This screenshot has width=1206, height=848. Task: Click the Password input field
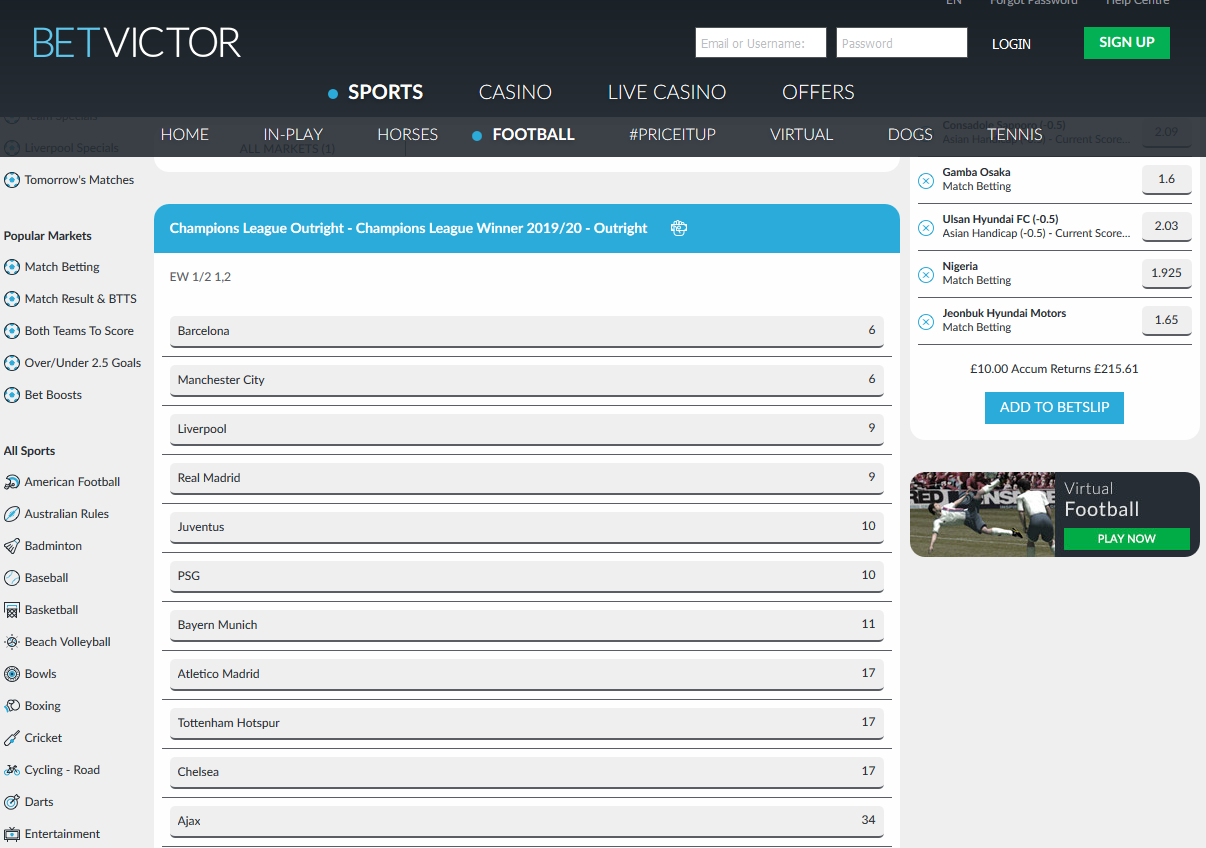pos(902,43)
